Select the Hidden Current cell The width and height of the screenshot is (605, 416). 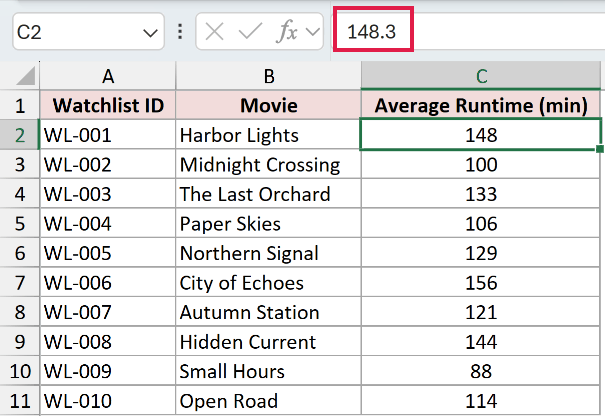click(269, 342)
